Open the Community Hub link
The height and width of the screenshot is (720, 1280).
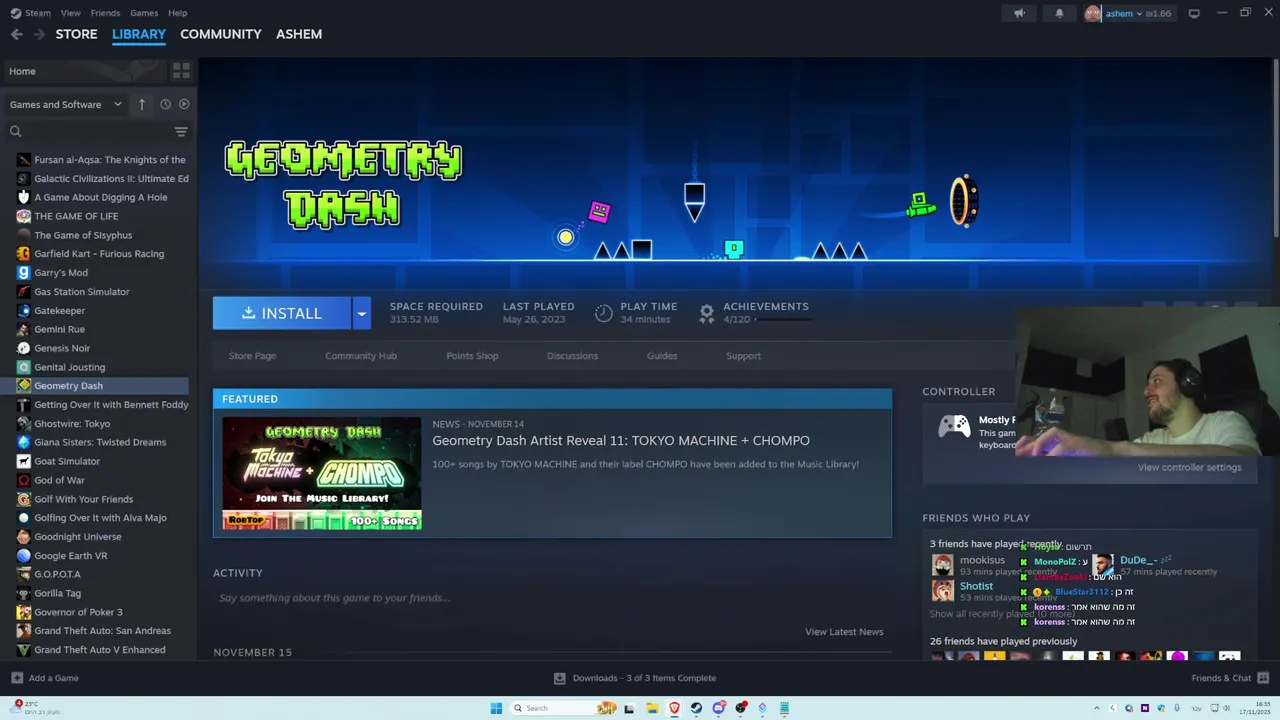361,356
